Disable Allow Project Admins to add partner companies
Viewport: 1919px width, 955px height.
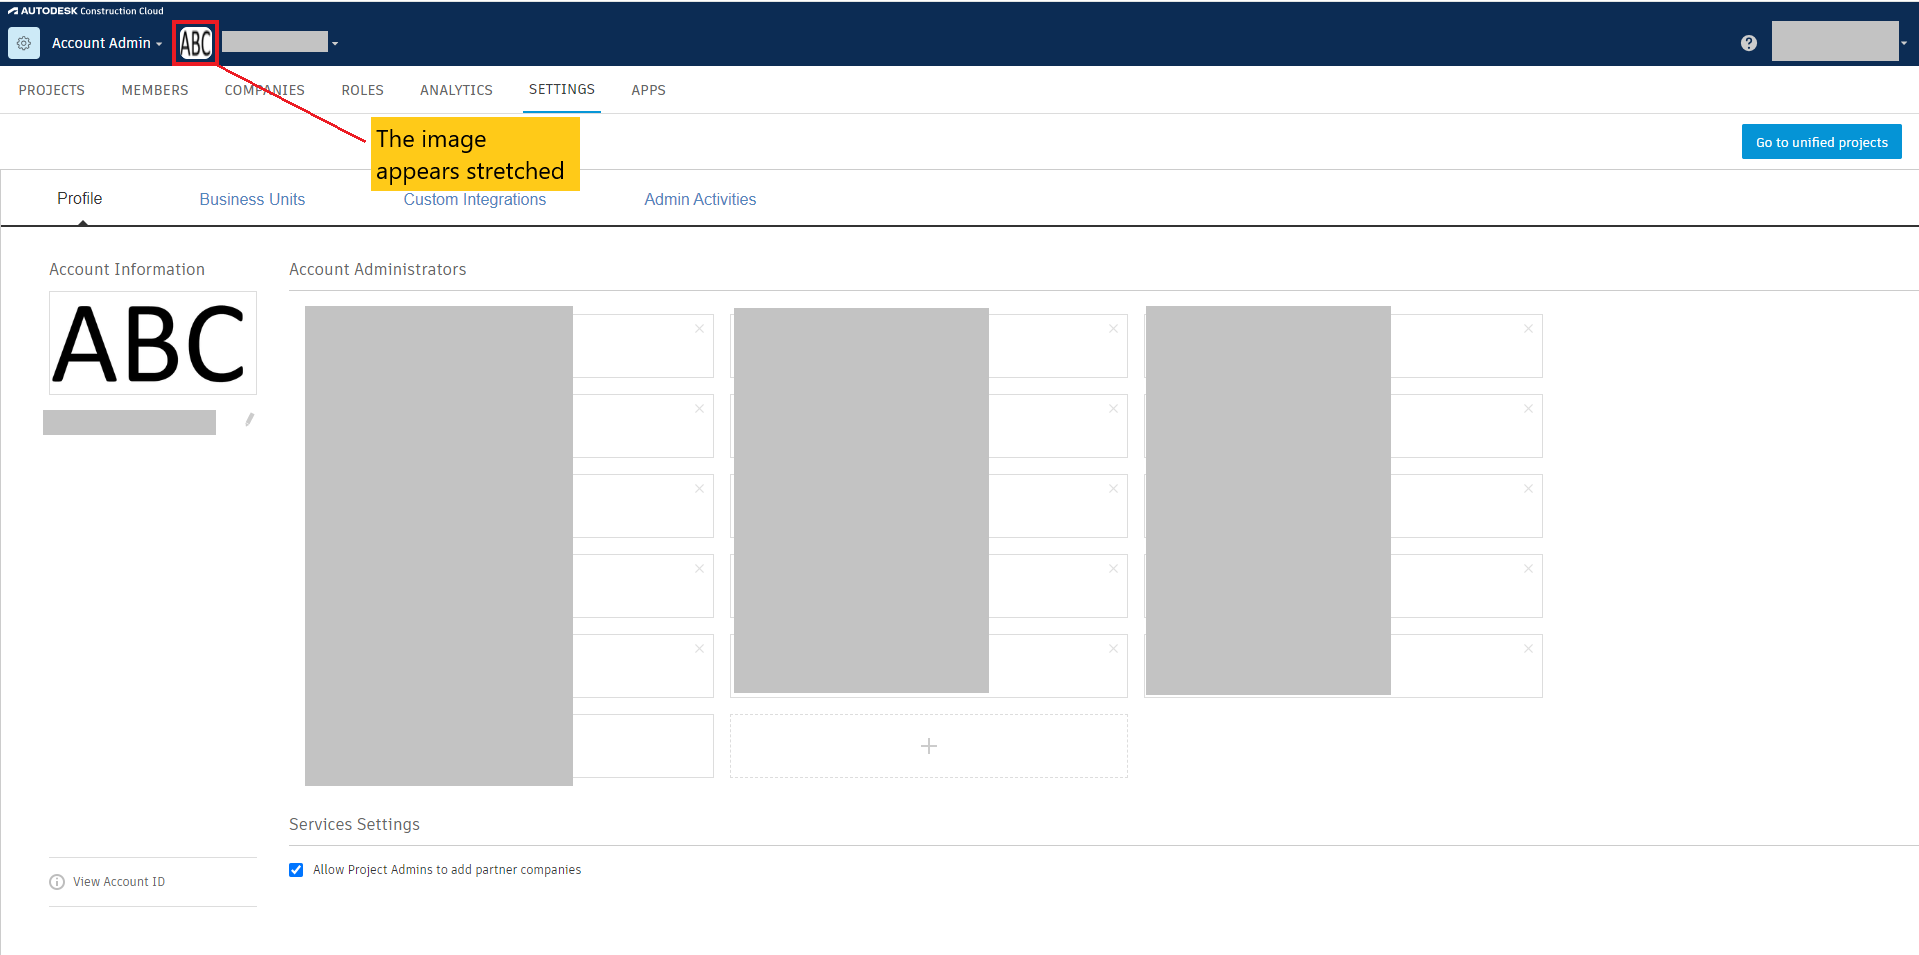click(296, 869)
